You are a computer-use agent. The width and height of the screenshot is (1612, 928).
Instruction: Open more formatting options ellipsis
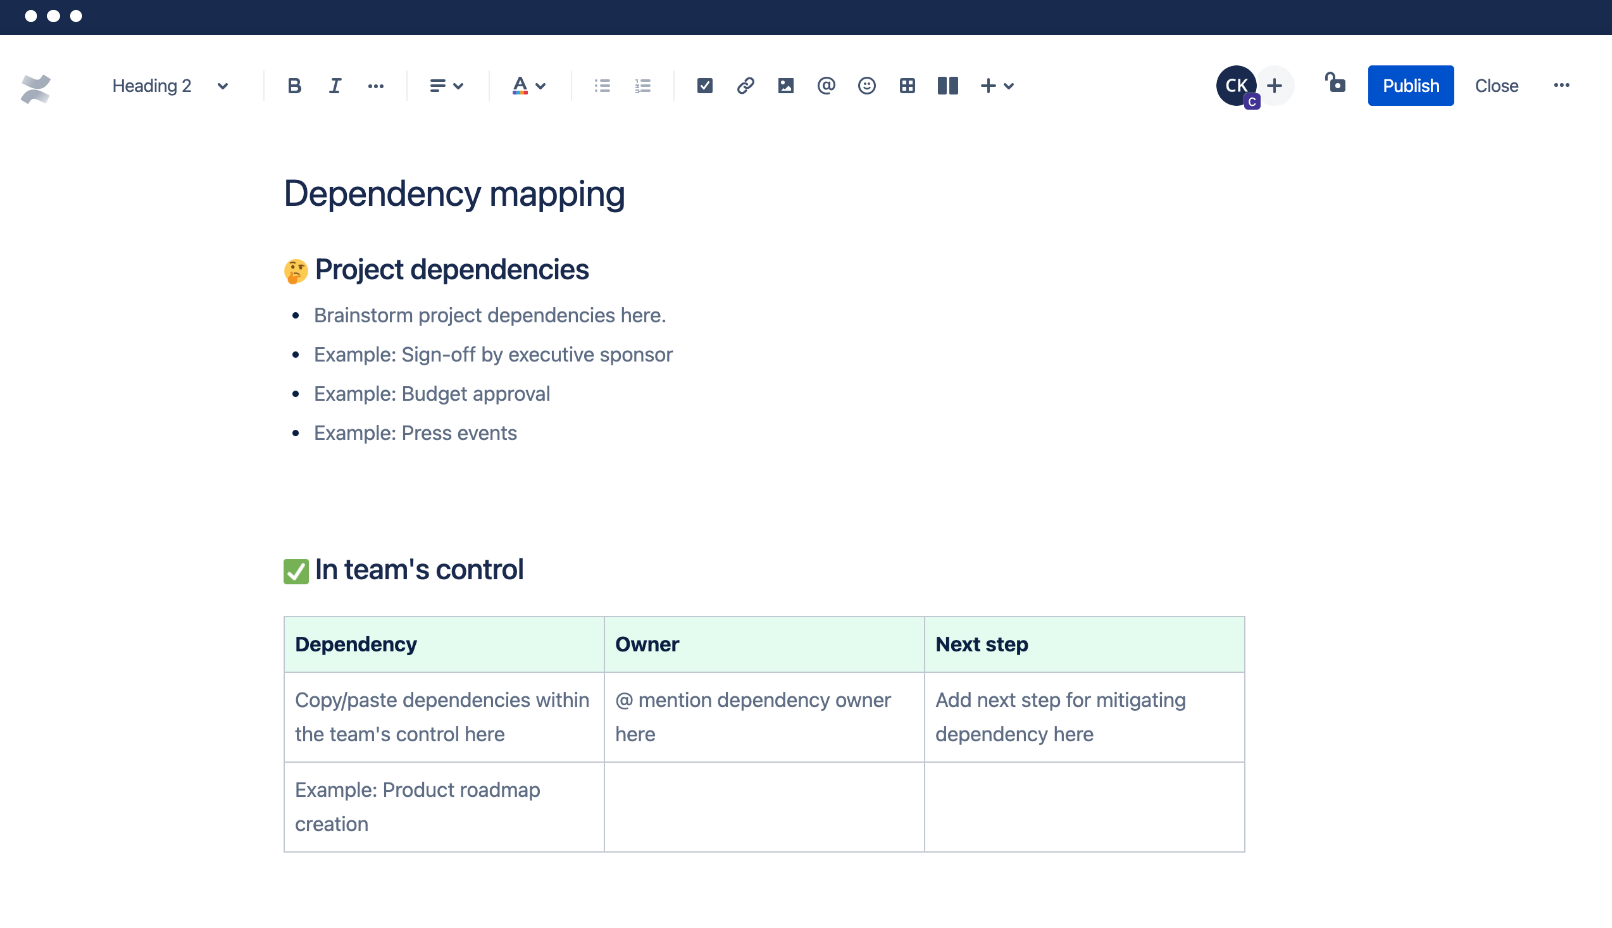point(376,86)
